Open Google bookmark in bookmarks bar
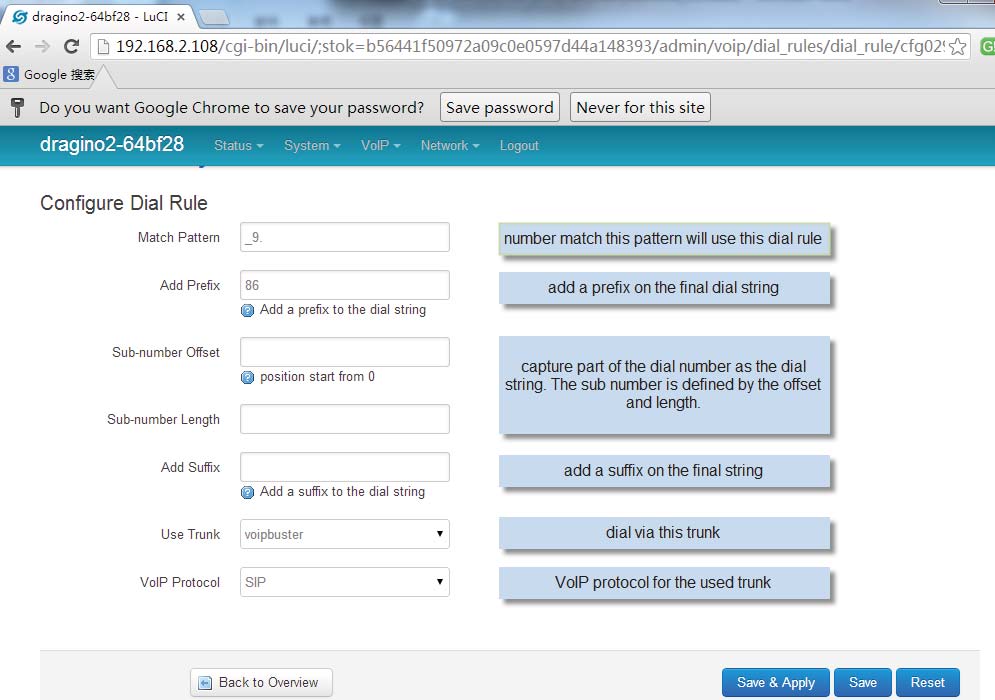This screenshot has height=700, width=995. tap(49, 74)
